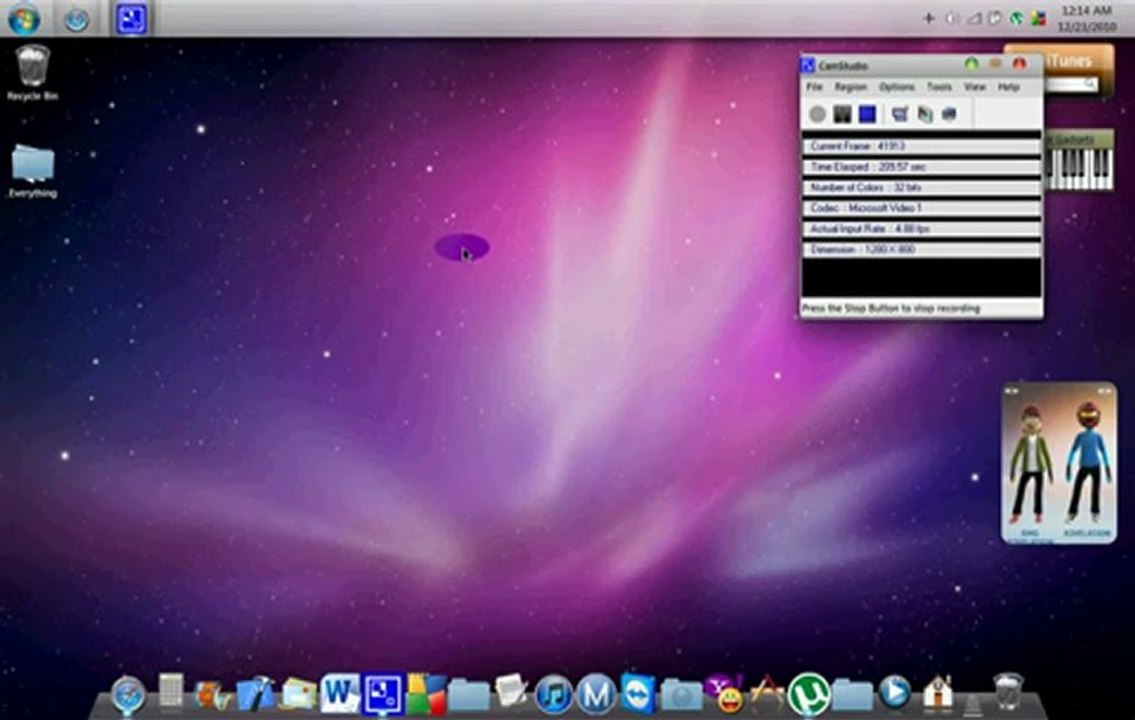Launch Microsoft Word from the dock

(x=339, y=693)
